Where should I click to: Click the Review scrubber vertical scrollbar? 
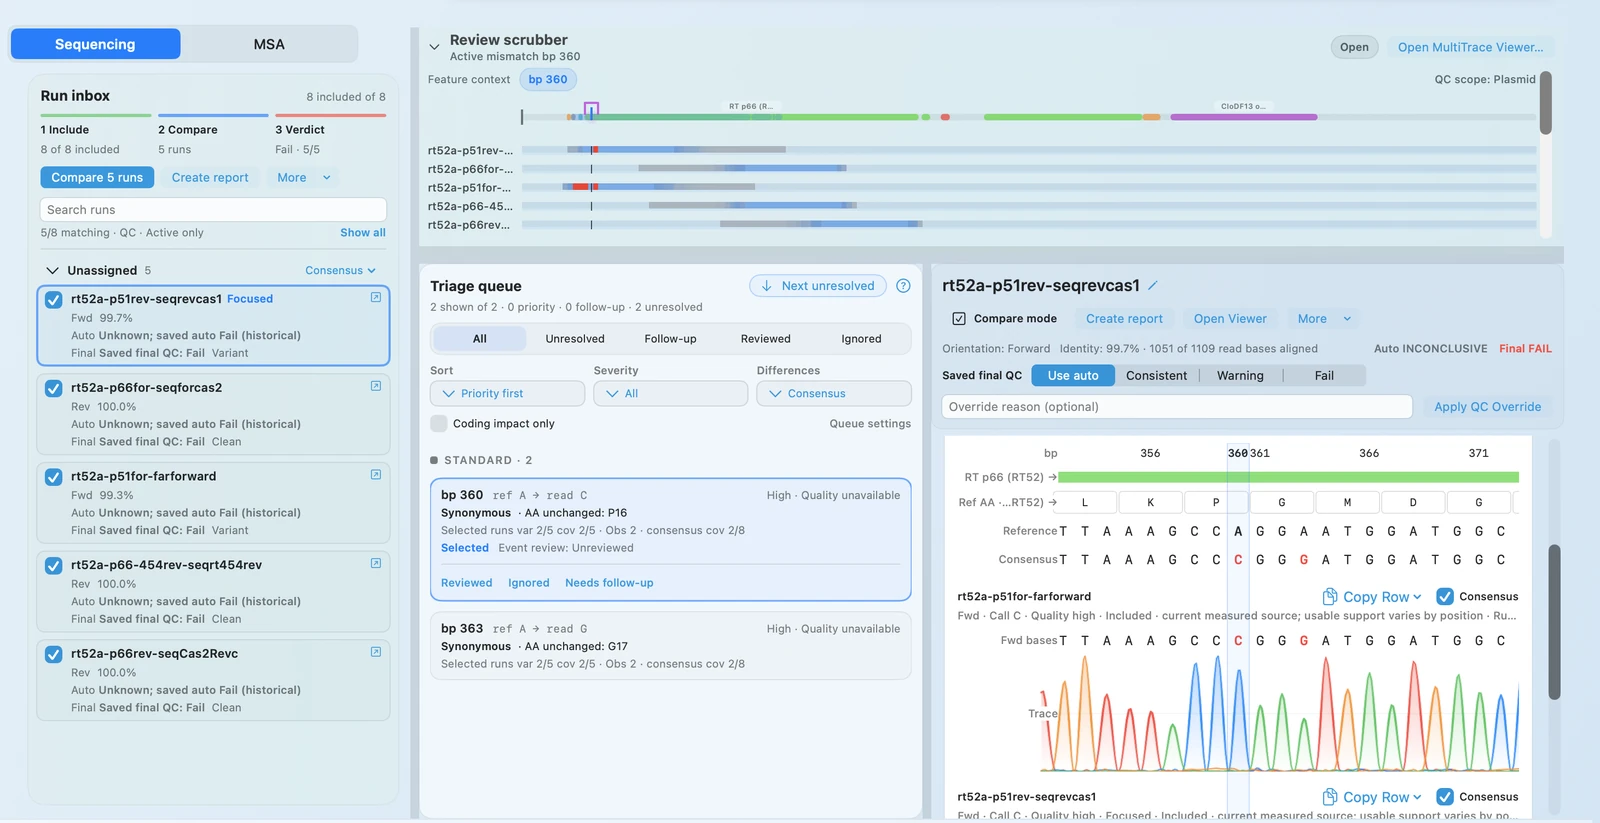[x=1545, y=103]
